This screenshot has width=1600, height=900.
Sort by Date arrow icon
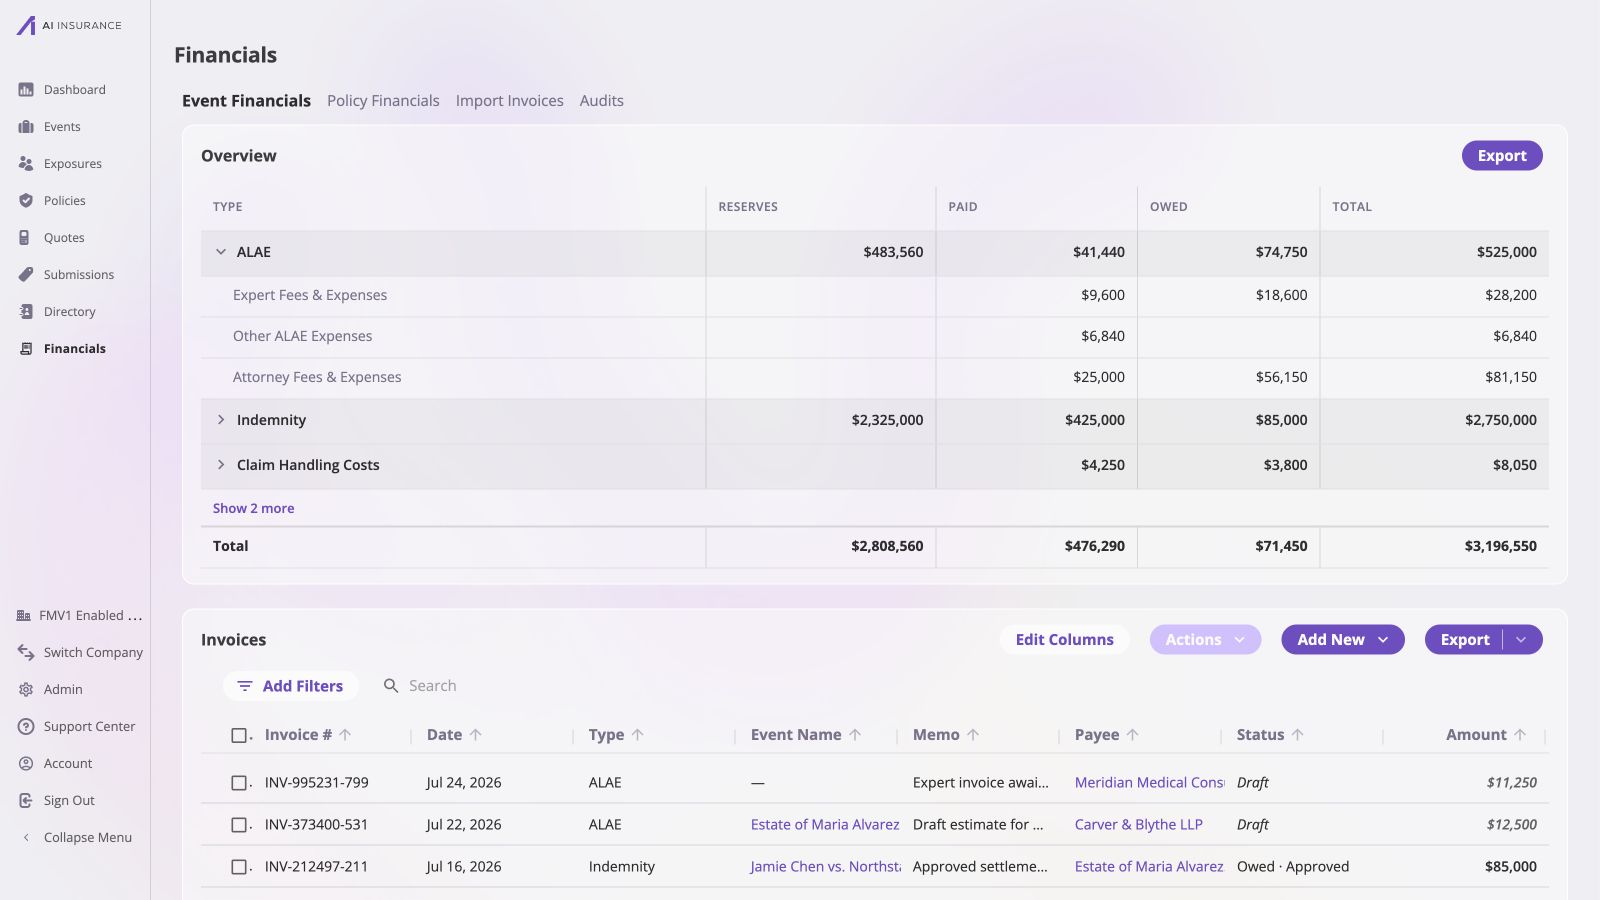(476, 735)
